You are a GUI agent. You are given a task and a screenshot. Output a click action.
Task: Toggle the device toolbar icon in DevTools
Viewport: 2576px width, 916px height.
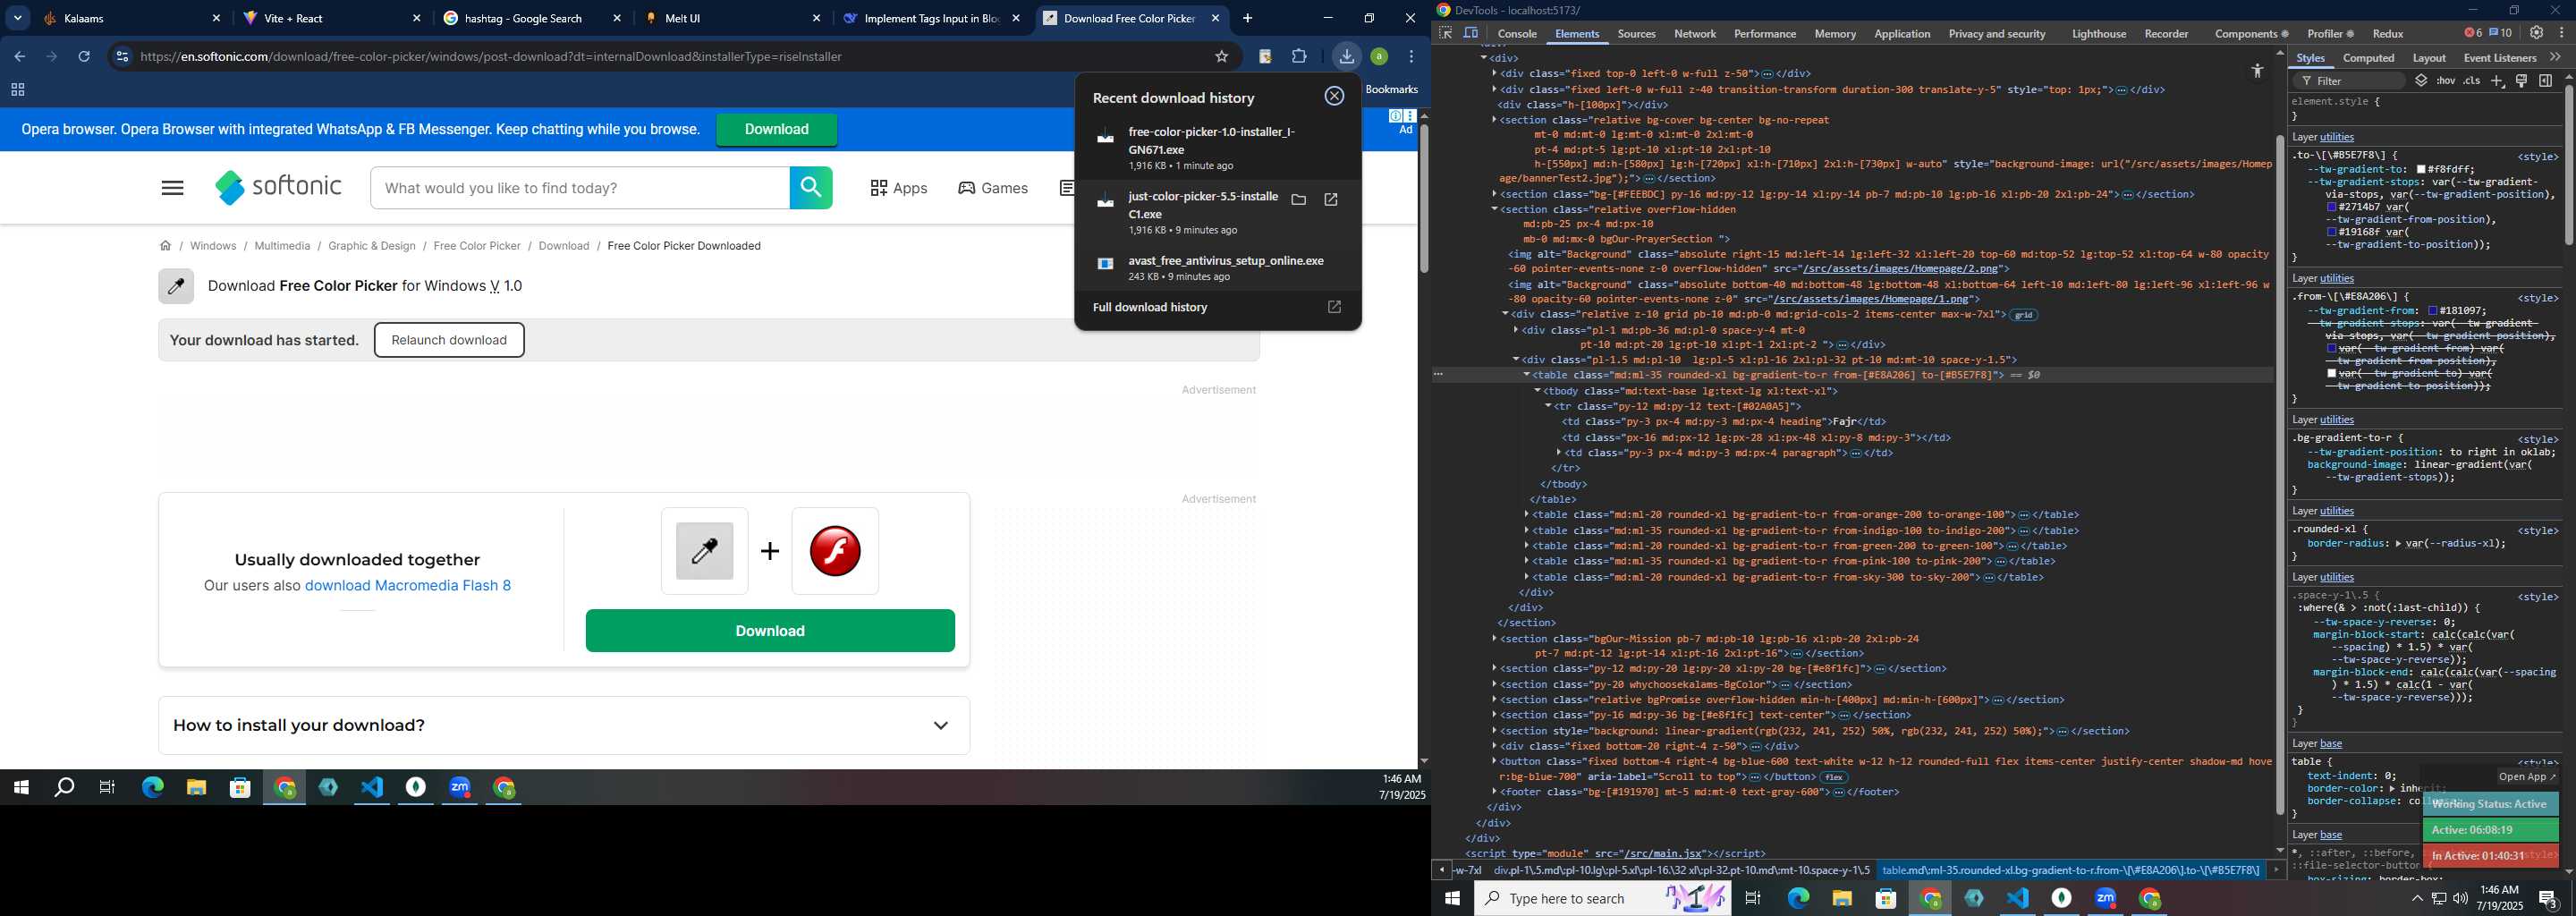[x=1471, y=33]
